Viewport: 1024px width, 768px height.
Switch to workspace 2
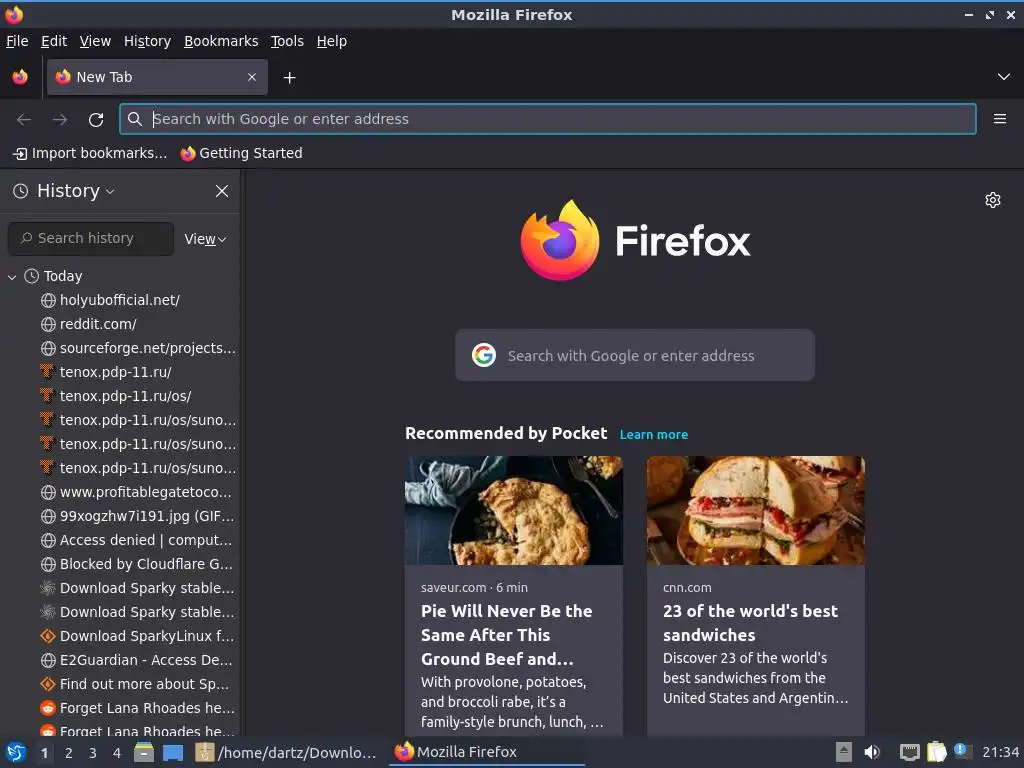[x=69, y=753]
